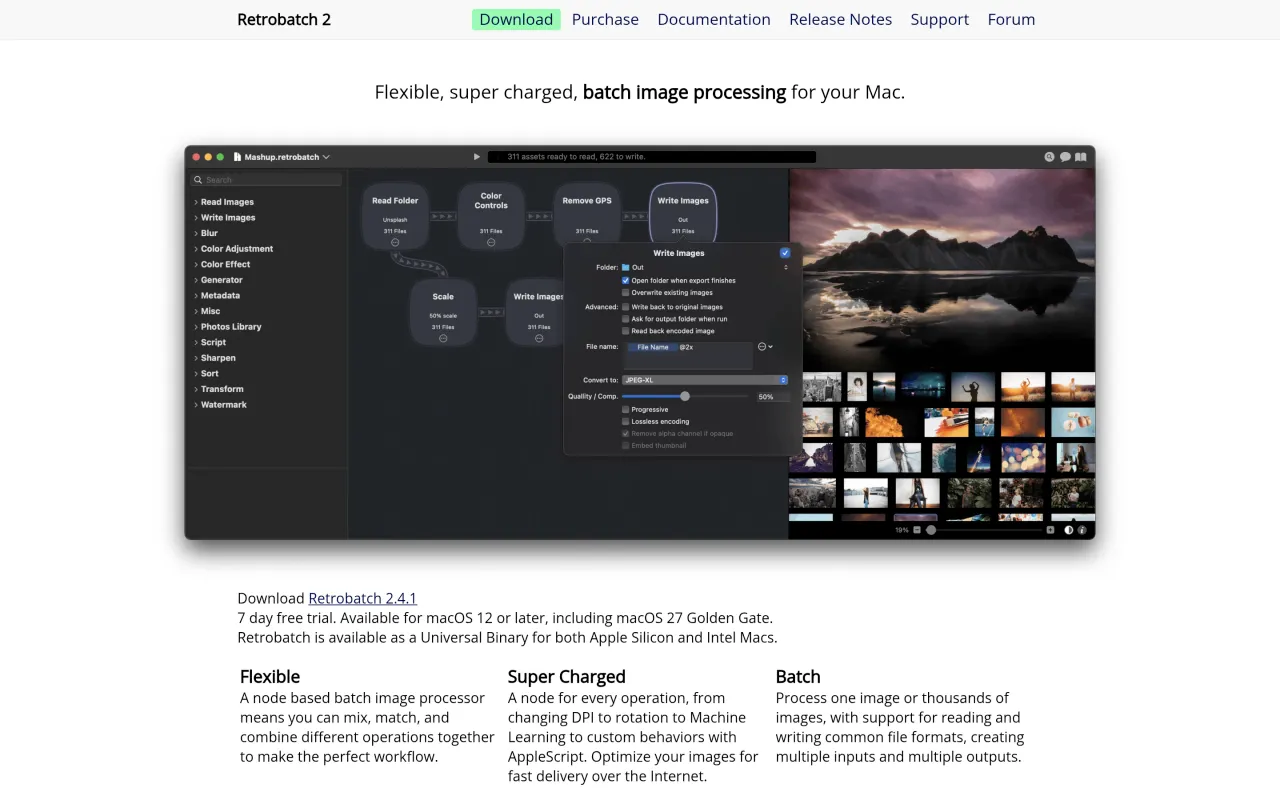Viewport: 1280px width, 800px height.
Task: Turn on Lossless encoding
Action: (x=626, y=422)
